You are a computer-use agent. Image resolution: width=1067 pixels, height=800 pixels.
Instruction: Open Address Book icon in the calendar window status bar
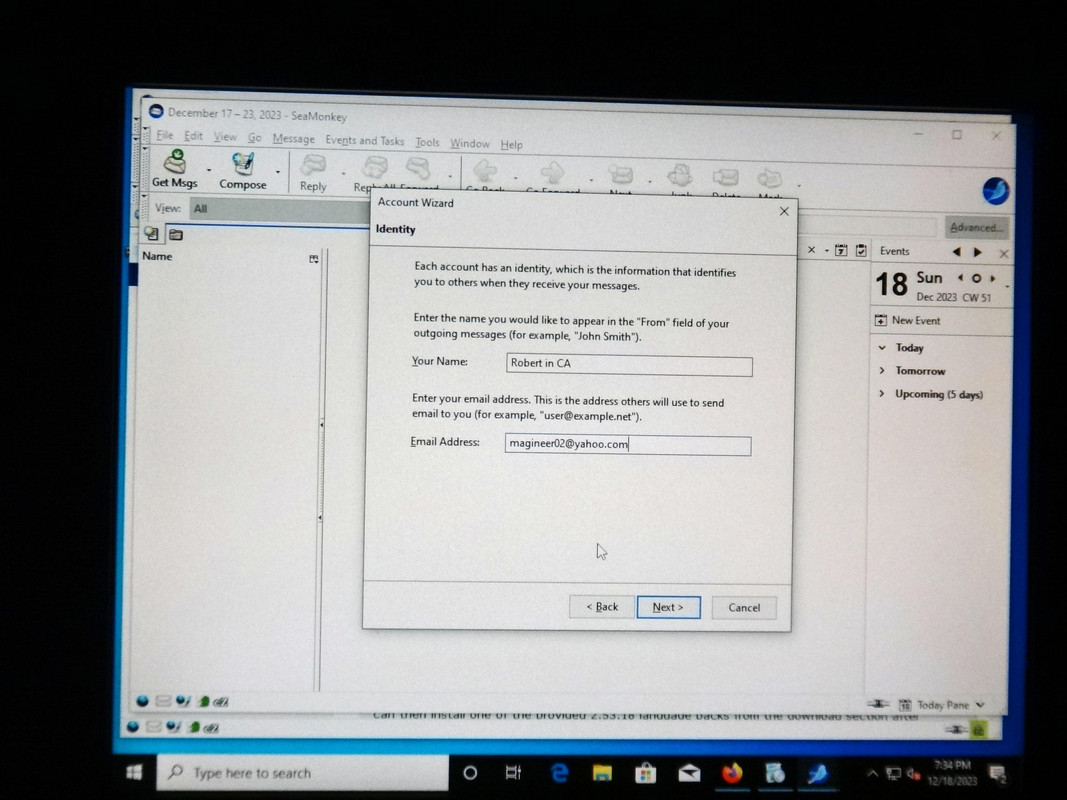[x=203, y=701]
